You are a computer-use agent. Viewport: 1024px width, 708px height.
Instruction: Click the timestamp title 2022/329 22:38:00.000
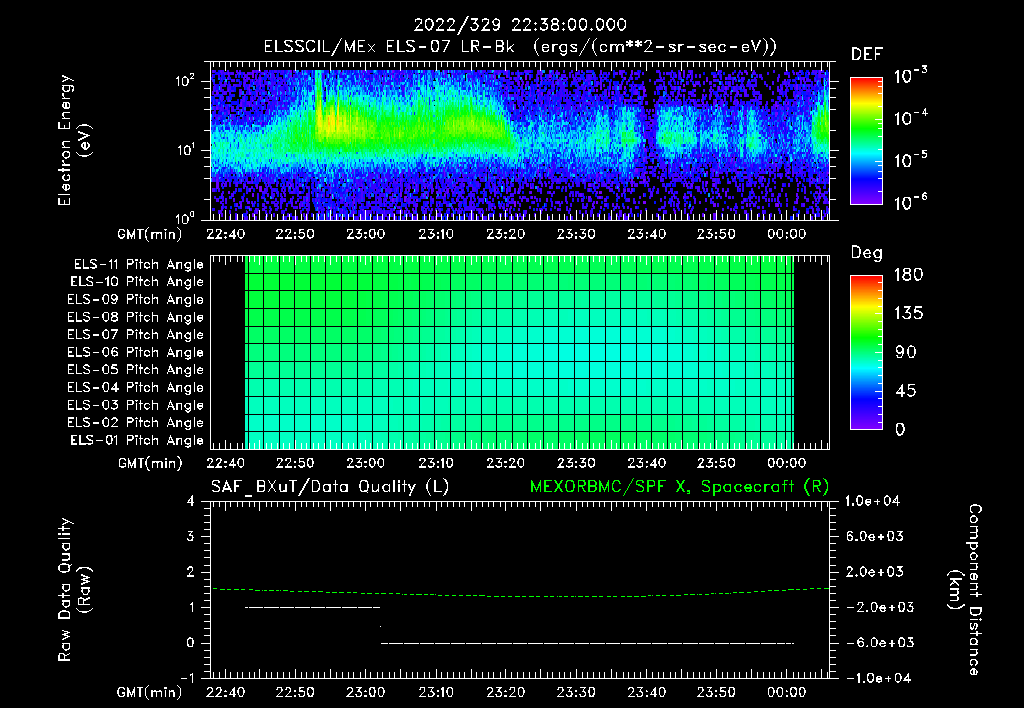pos(520,25)
